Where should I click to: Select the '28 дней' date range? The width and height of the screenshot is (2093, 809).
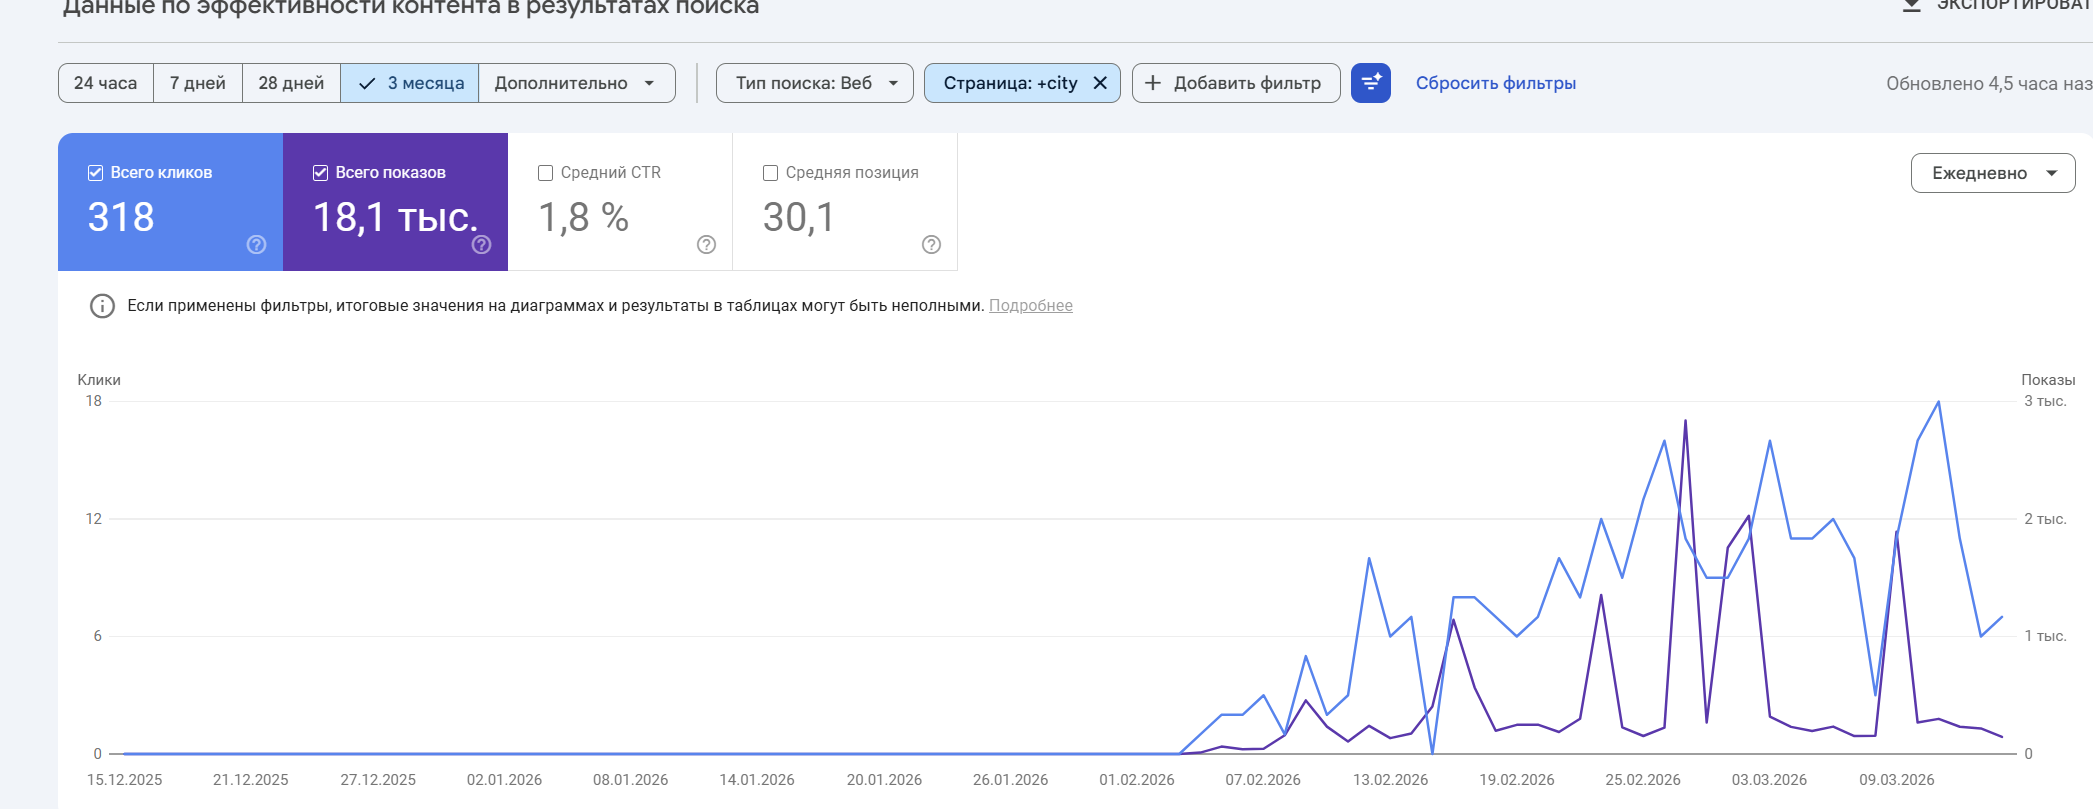pyautogui.click(x=291, y=83)
